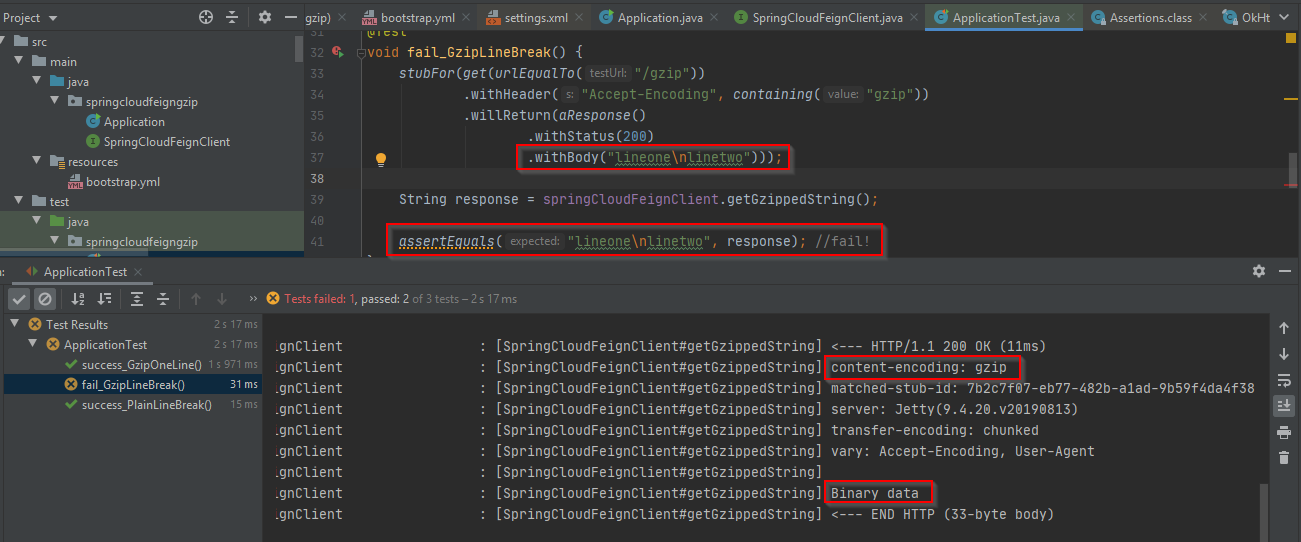Go to next failed test arrow
Screen dimensions: 1301x542
222,299
